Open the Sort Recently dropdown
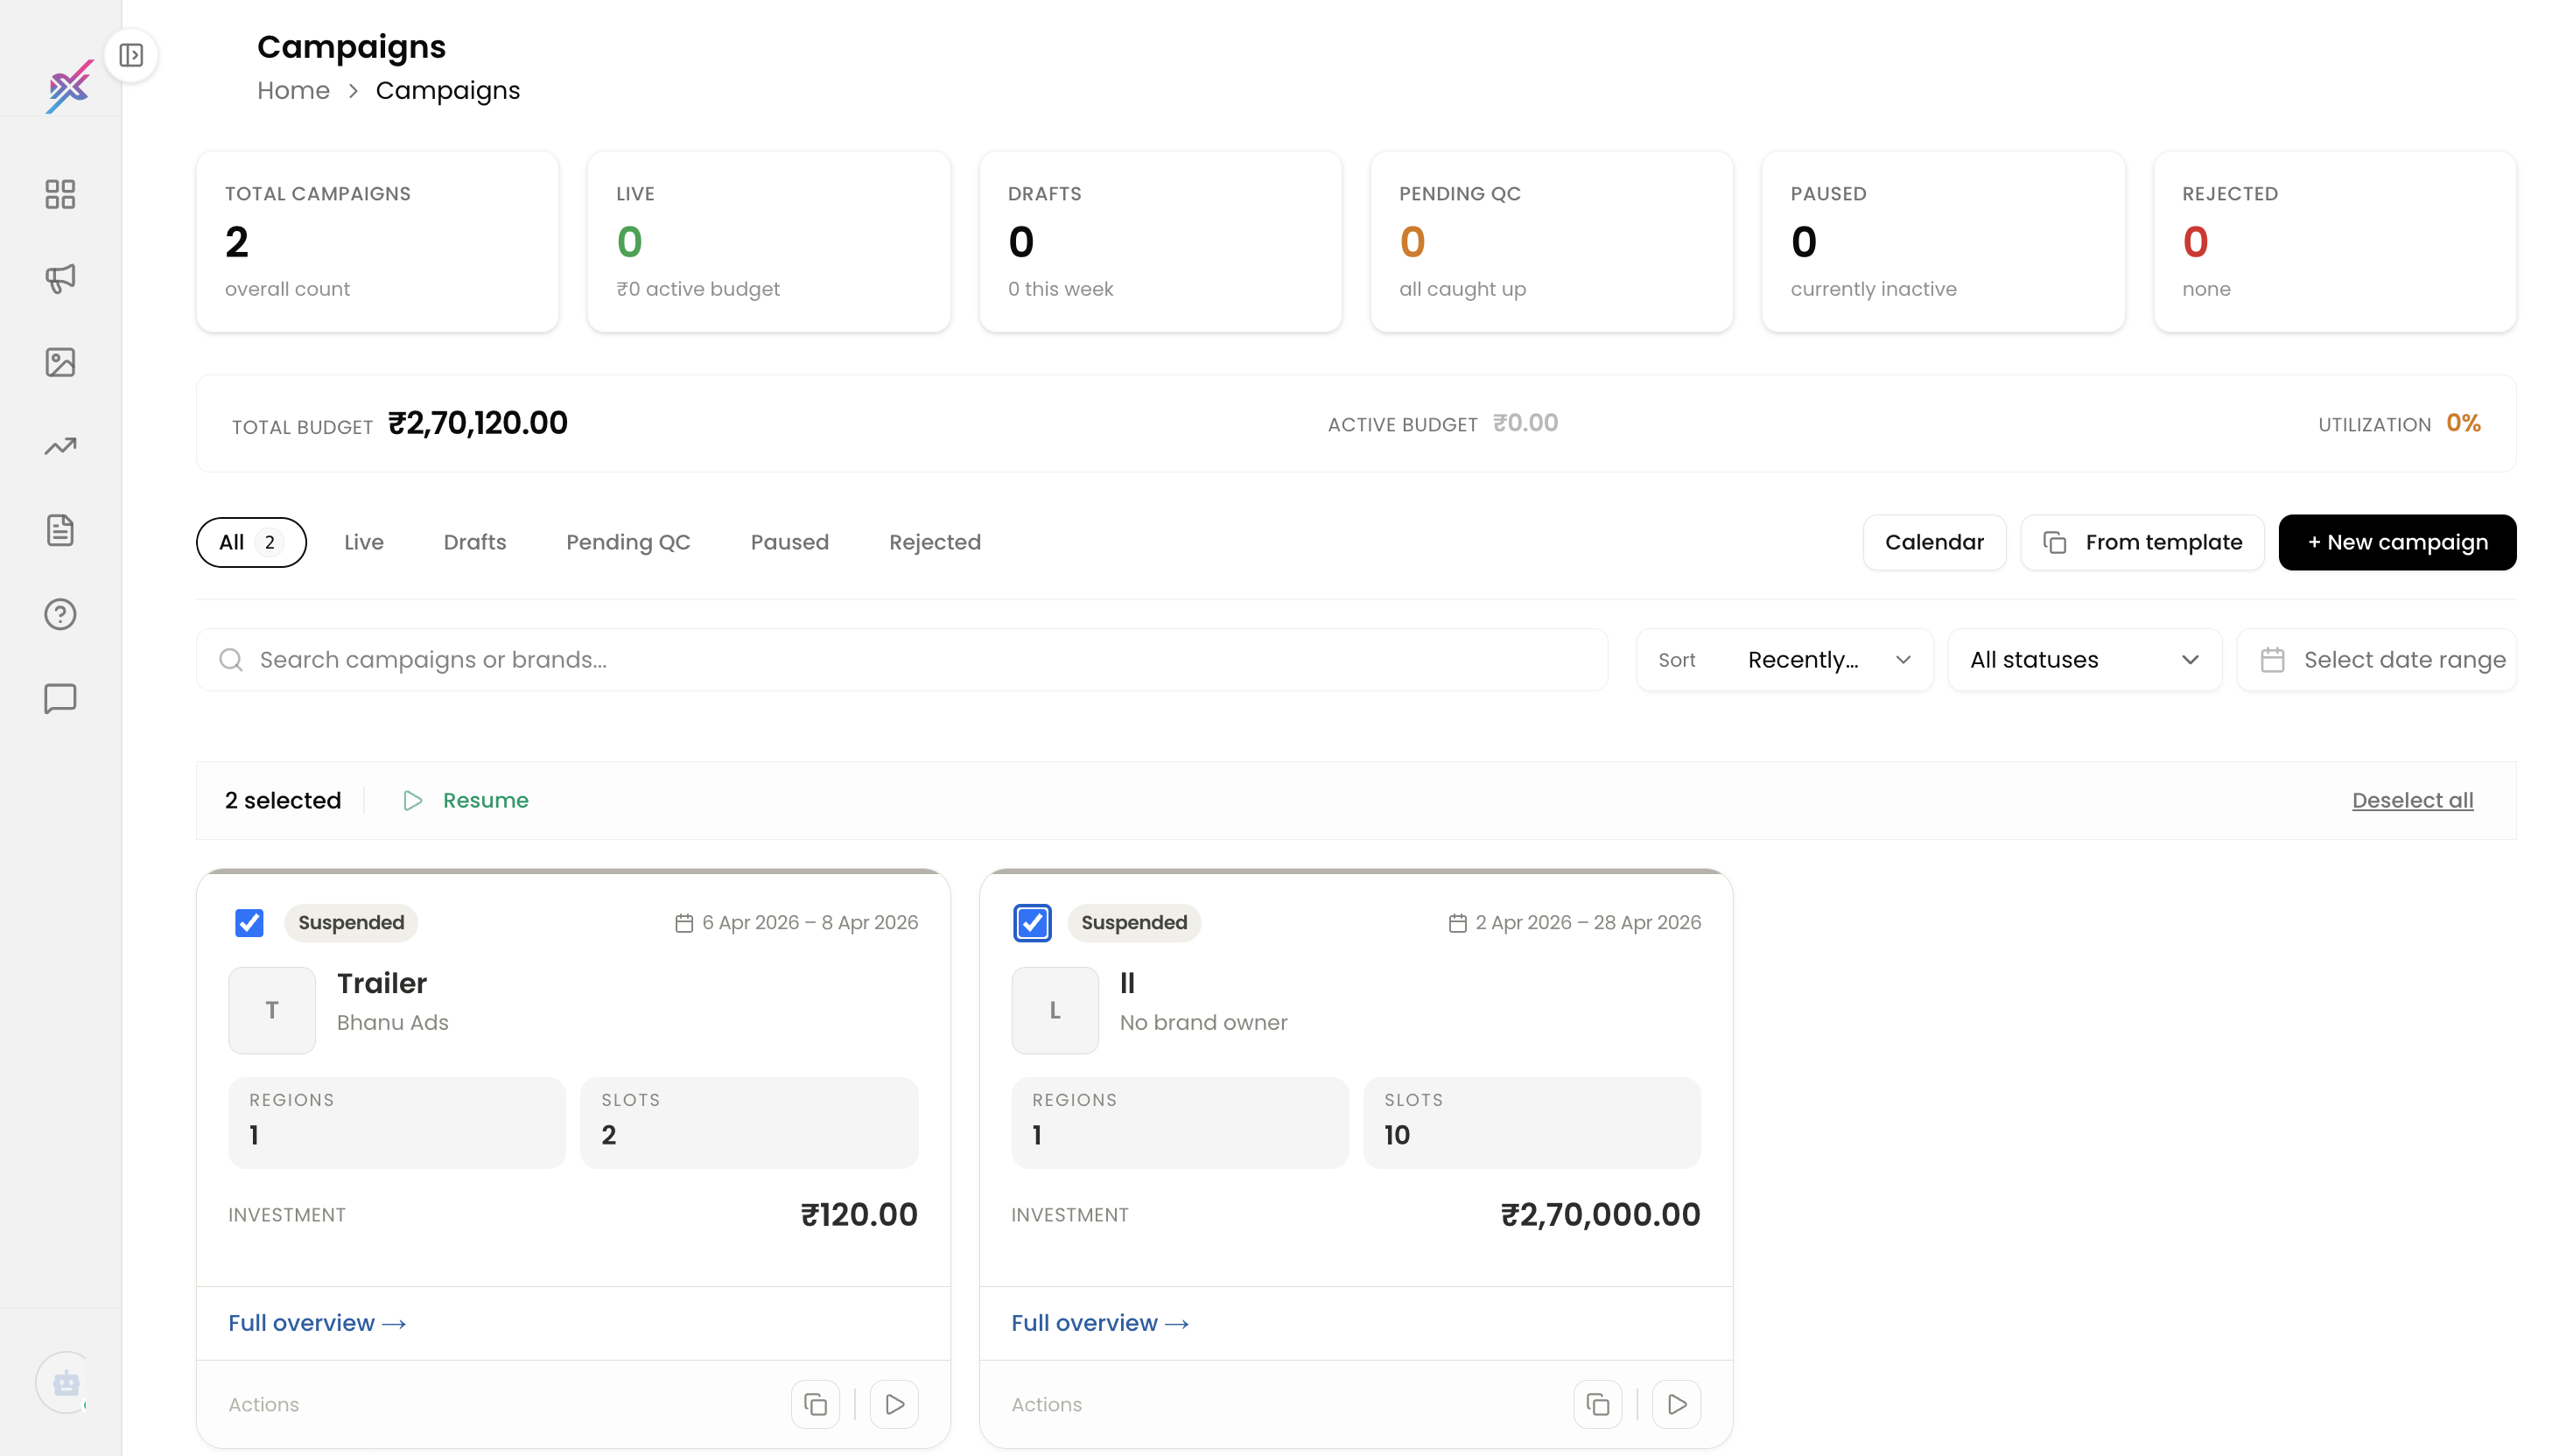Viewport: 2573px width, 1456px height. point(1784,660)
